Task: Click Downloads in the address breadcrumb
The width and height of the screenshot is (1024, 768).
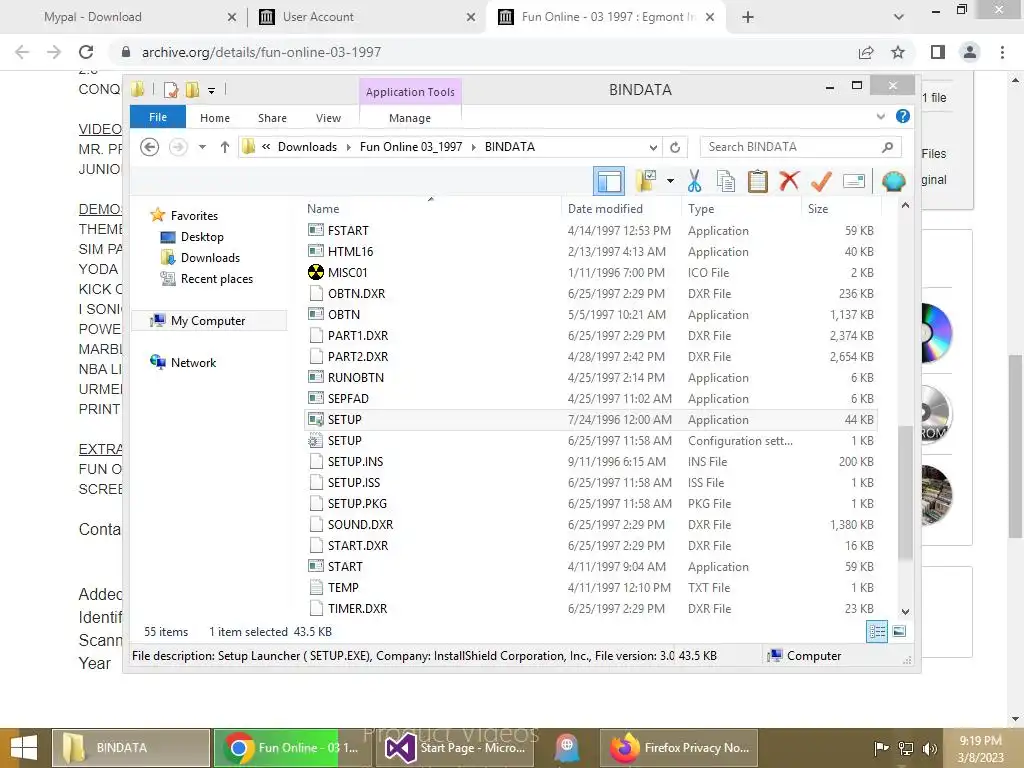Action: pos(308,147)
